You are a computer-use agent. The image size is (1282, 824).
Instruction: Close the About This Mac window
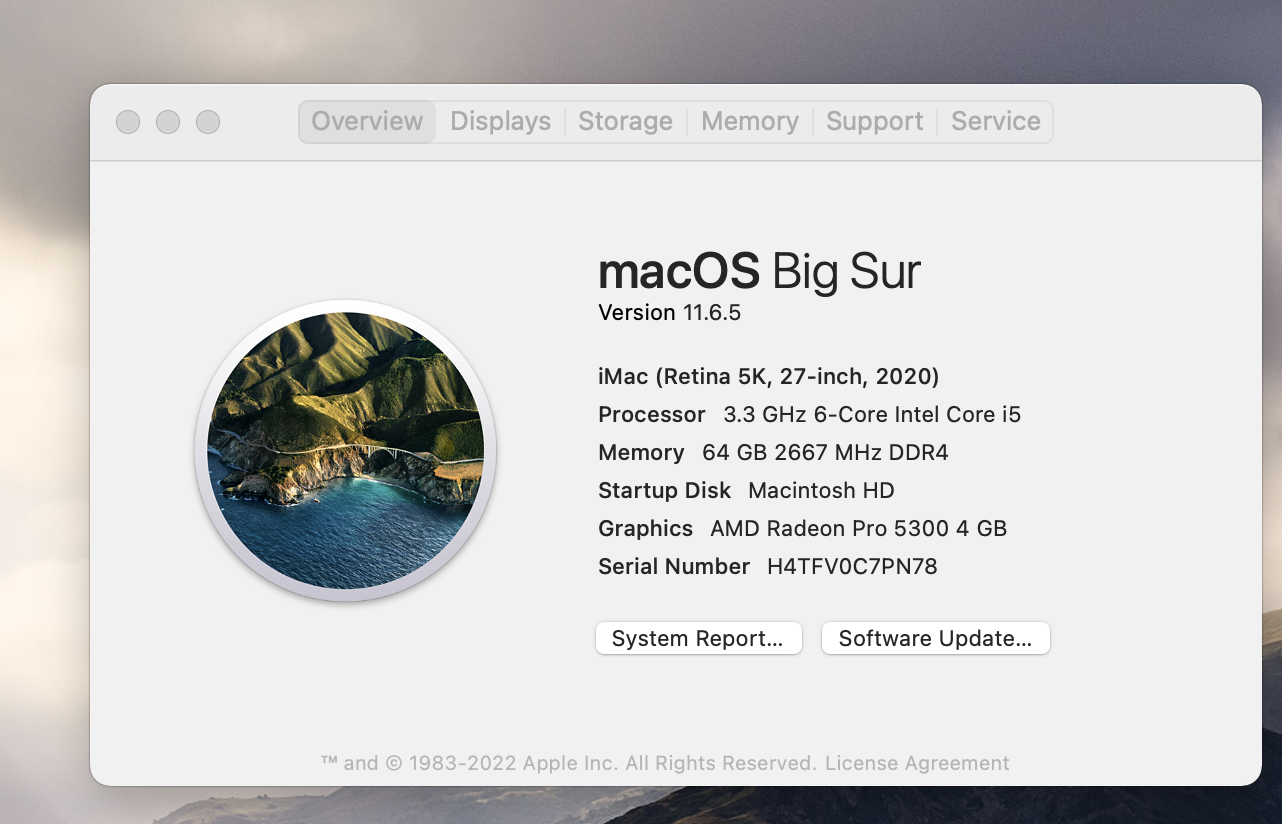click(128, 122)
